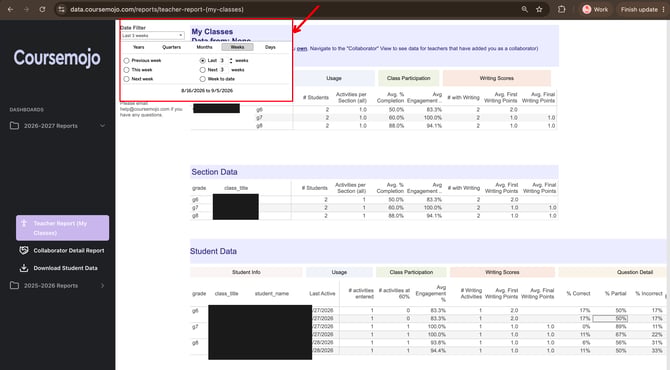
Task: Collapse the 2026-2027 Reports chevron
Action: pos(103,126)
